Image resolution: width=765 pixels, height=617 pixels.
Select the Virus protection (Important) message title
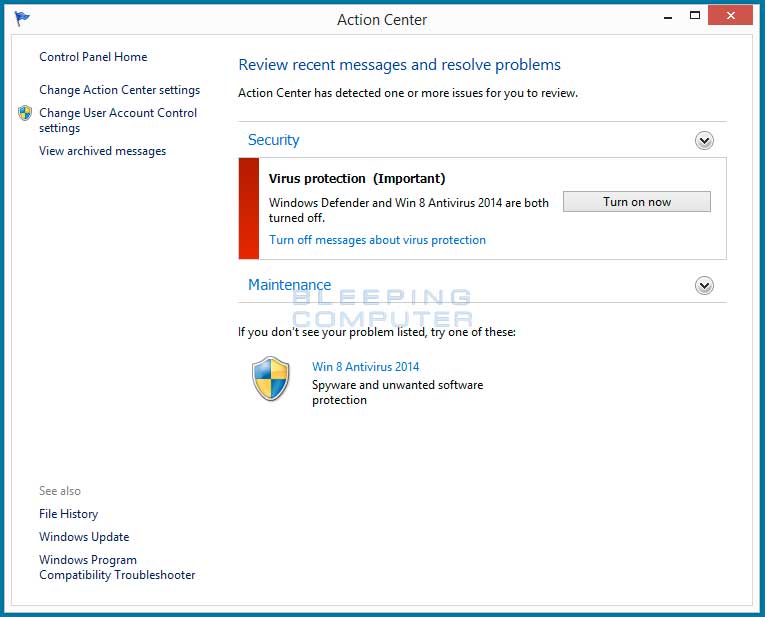357,178
